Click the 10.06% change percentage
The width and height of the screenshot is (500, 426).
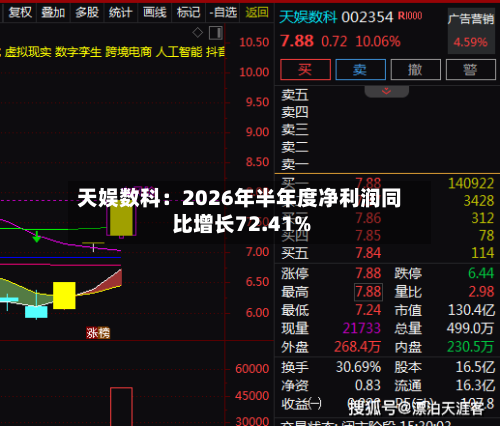pos(378,42)
